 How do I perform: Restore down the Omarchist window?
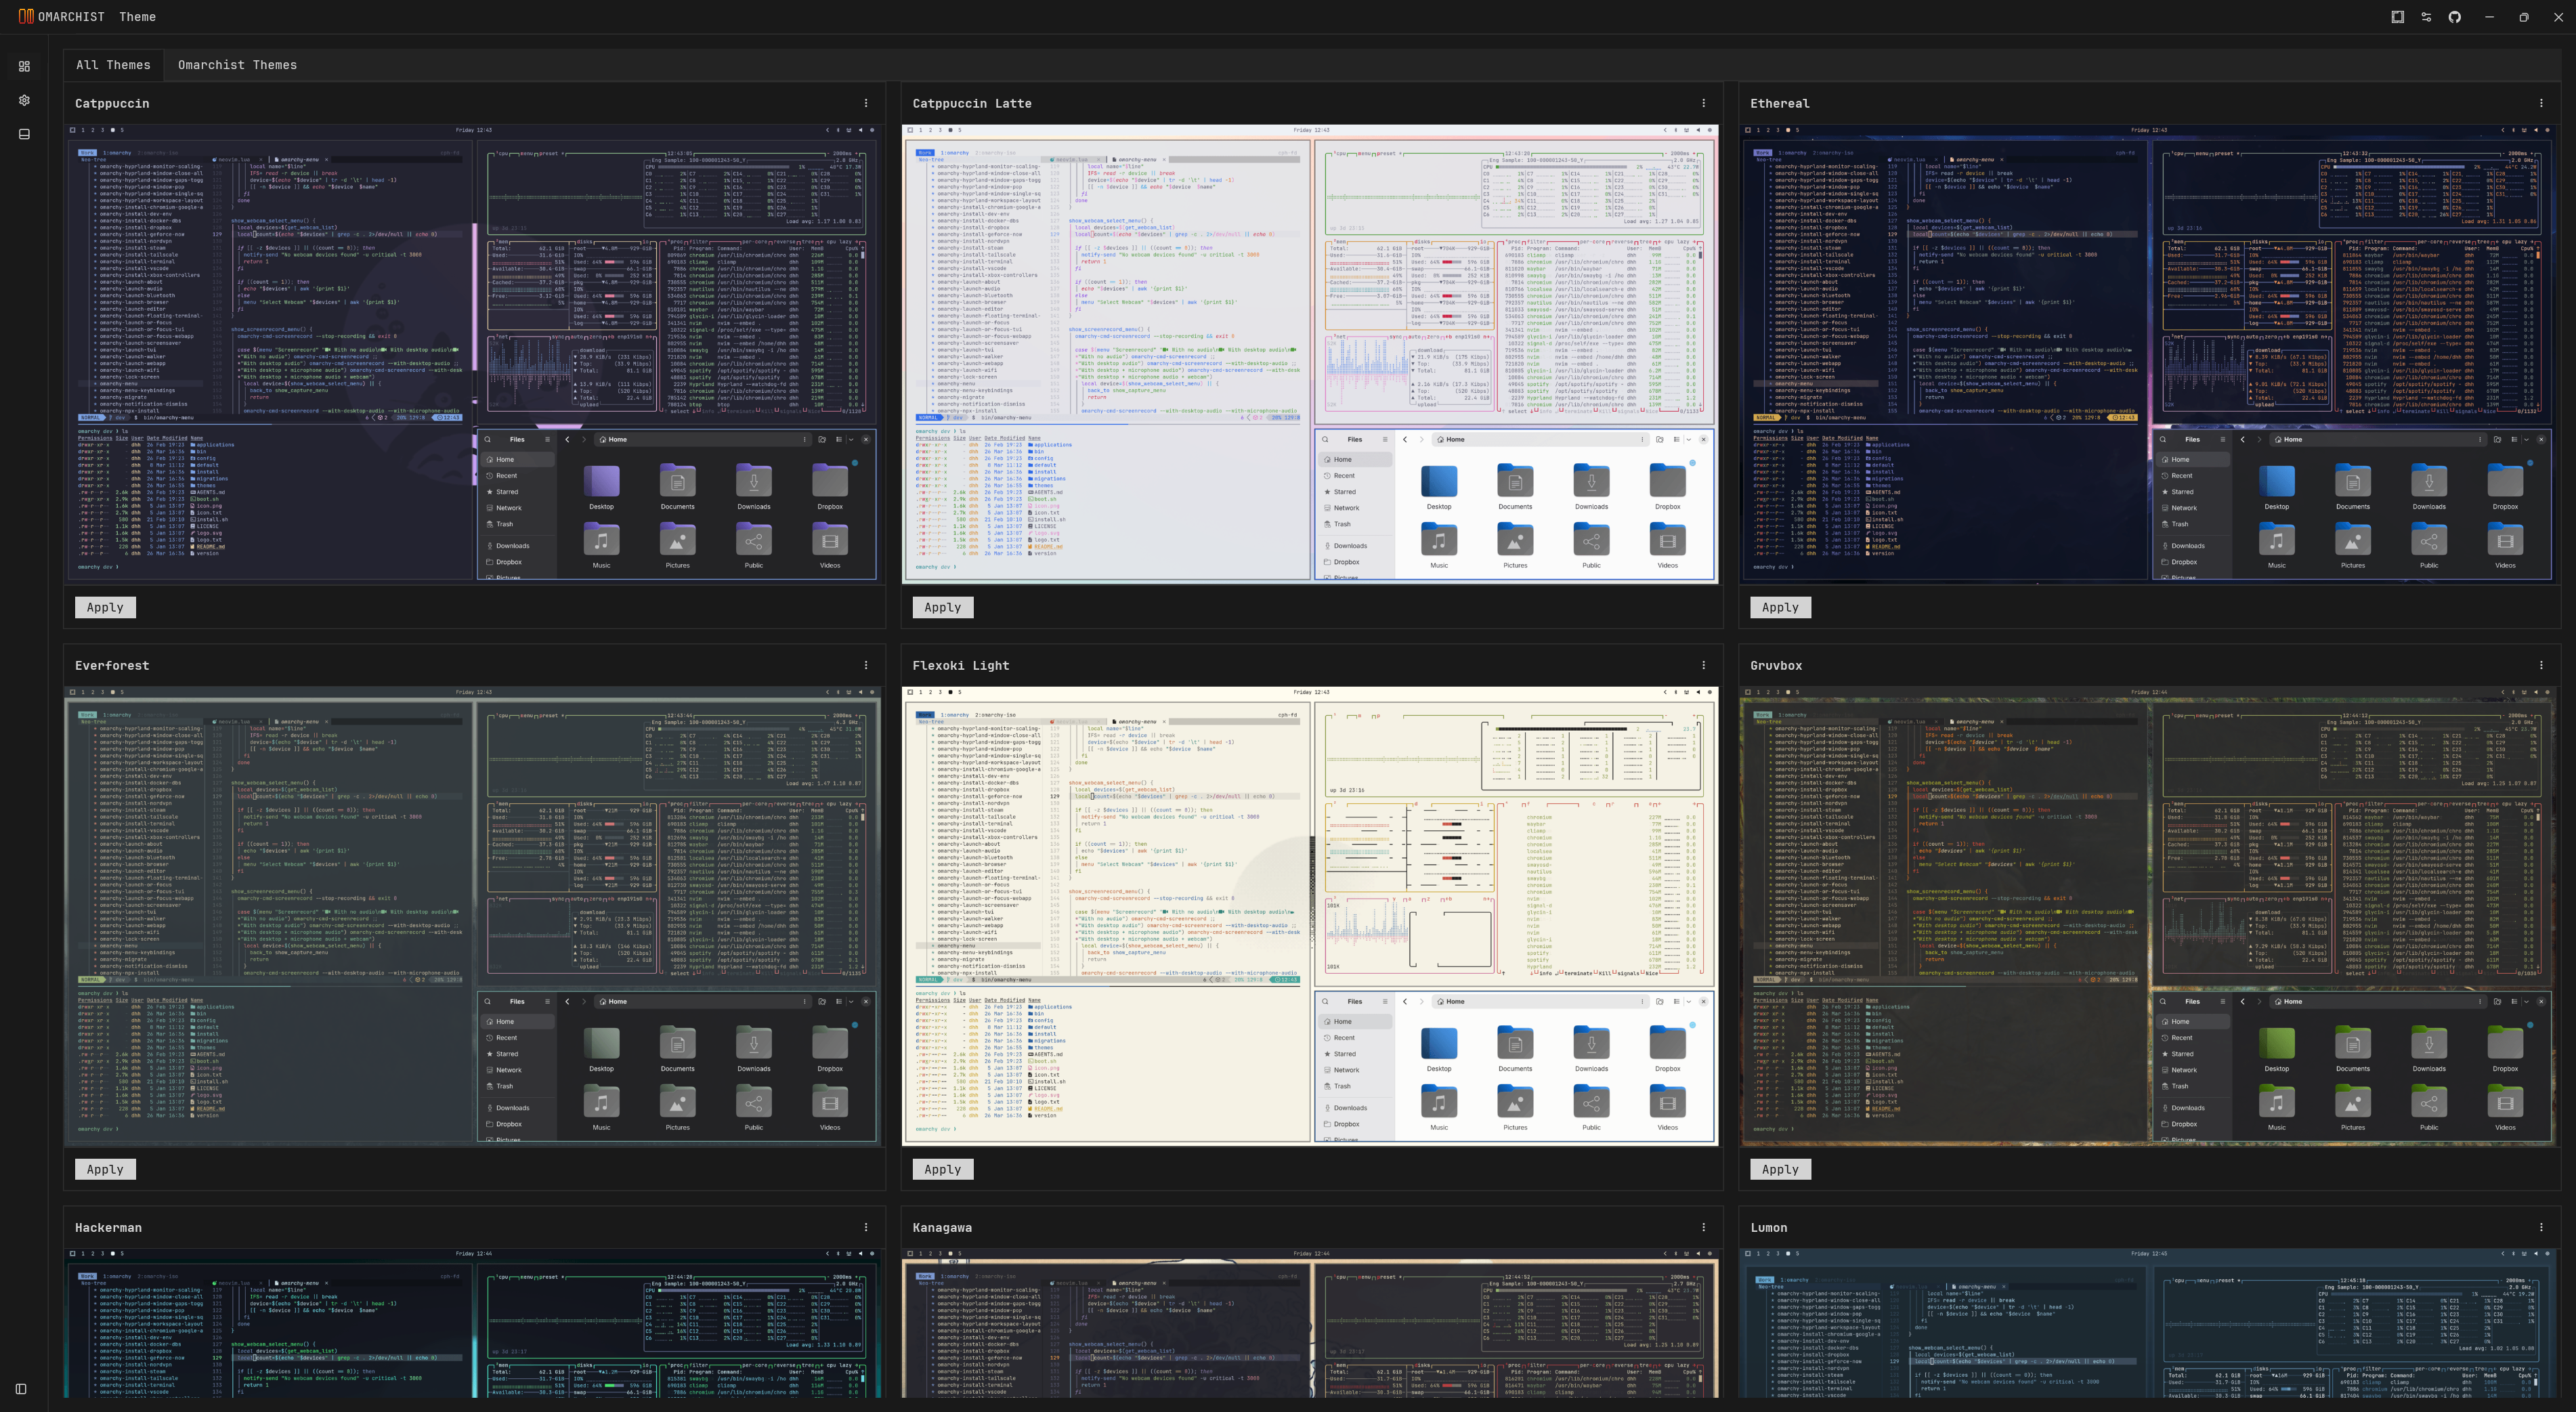[2523, 17]
